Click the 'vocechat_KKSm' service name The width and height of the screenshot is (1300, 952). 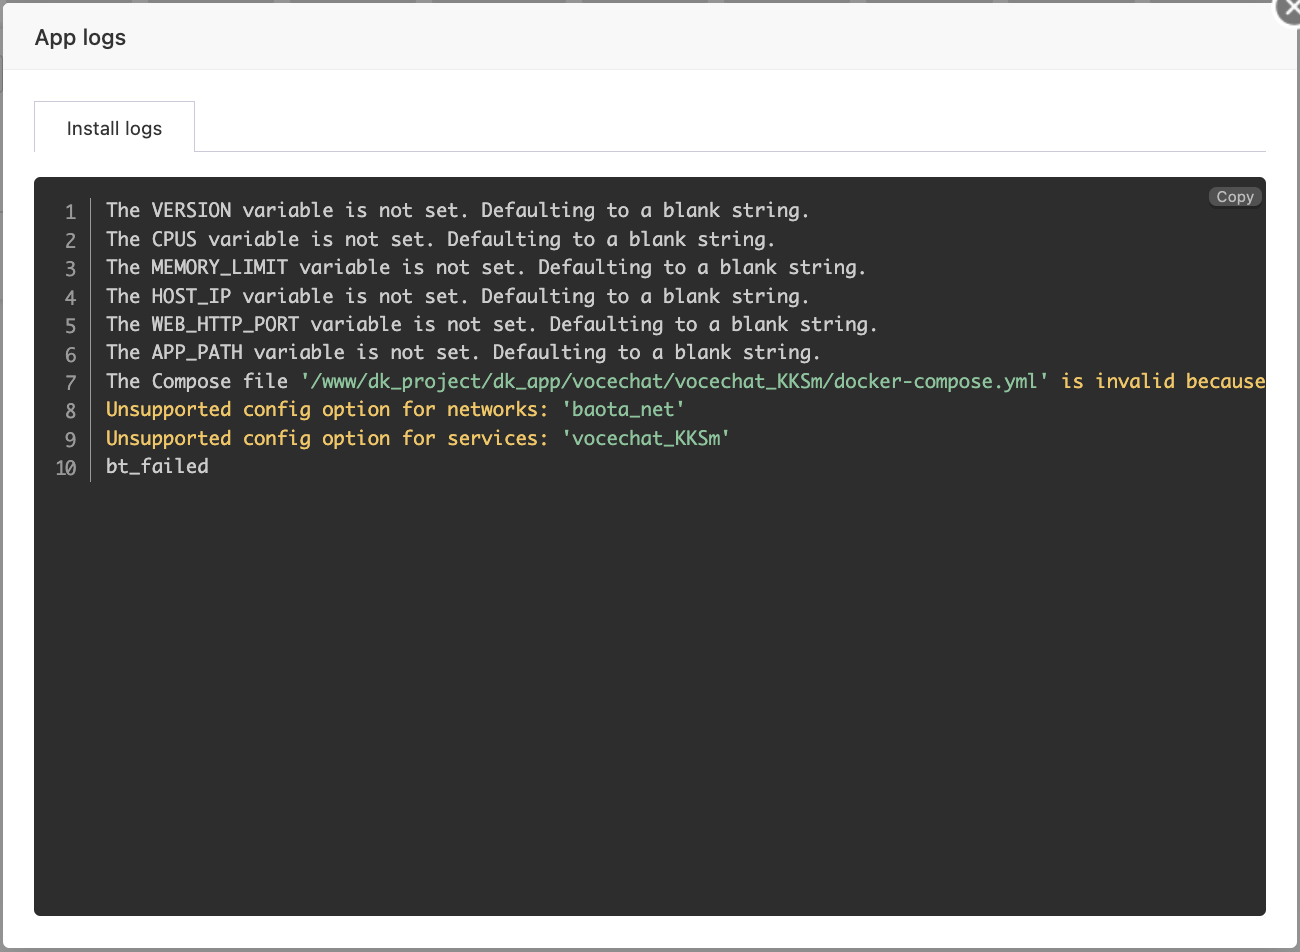(645, 439)
